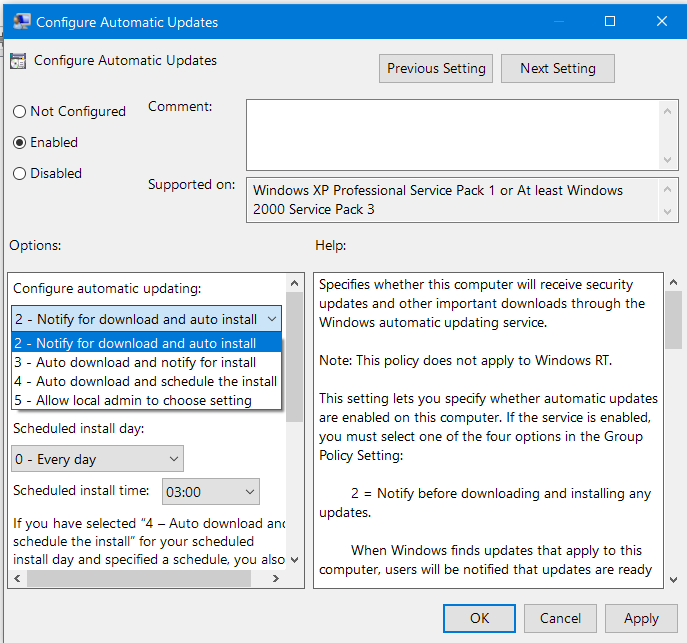Click the Help panel scroll up arrow

pos(673,283)
